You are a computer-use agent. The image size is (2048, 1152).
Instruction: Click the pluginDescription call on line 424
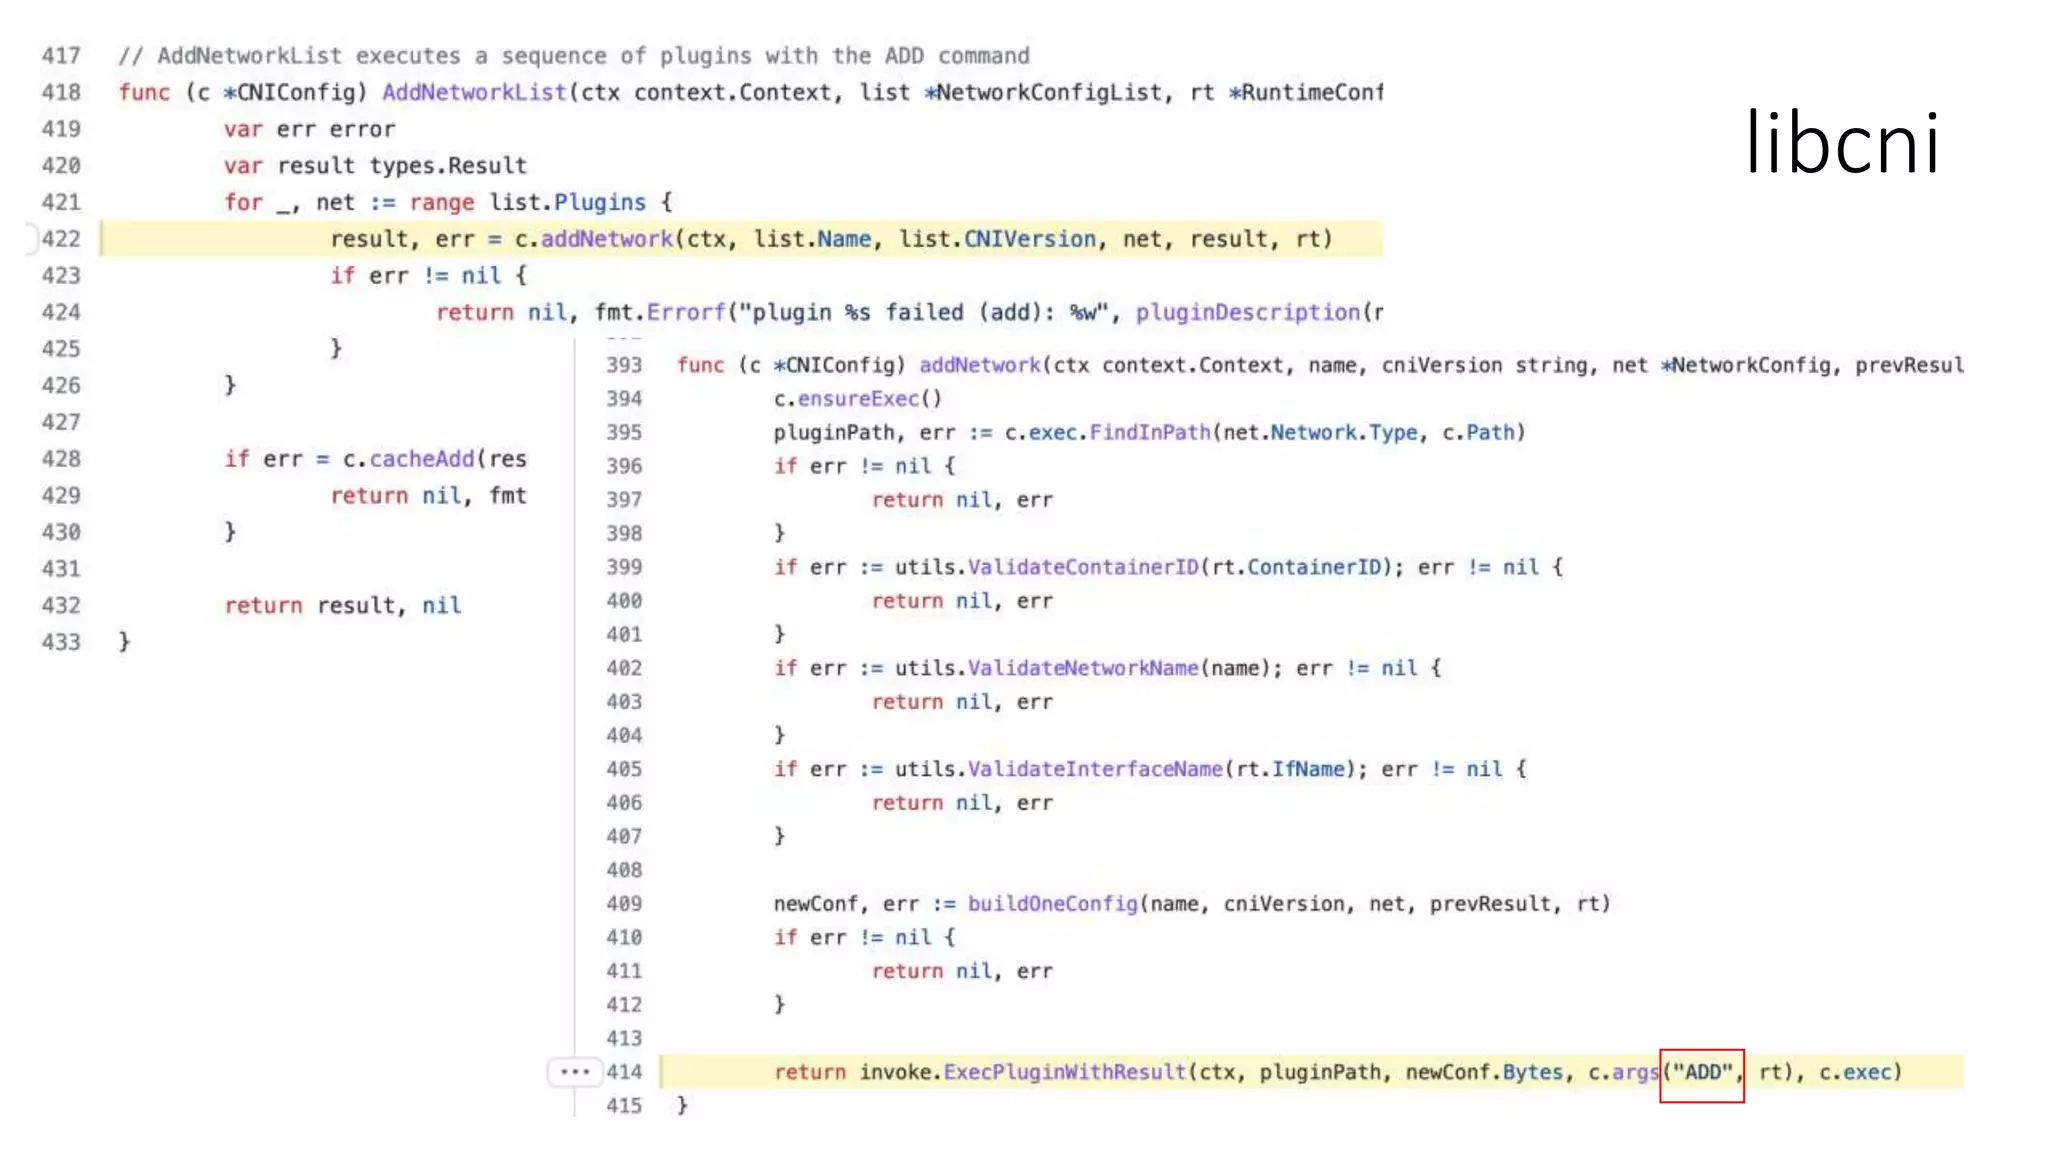coord(1247,313)
